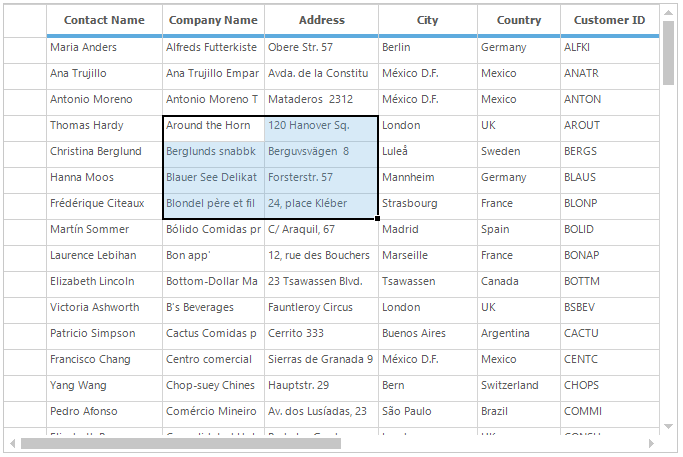Click the horizontal scrollbar left arrow
Screen dimensions: 683x457
[x=12, y=443]
